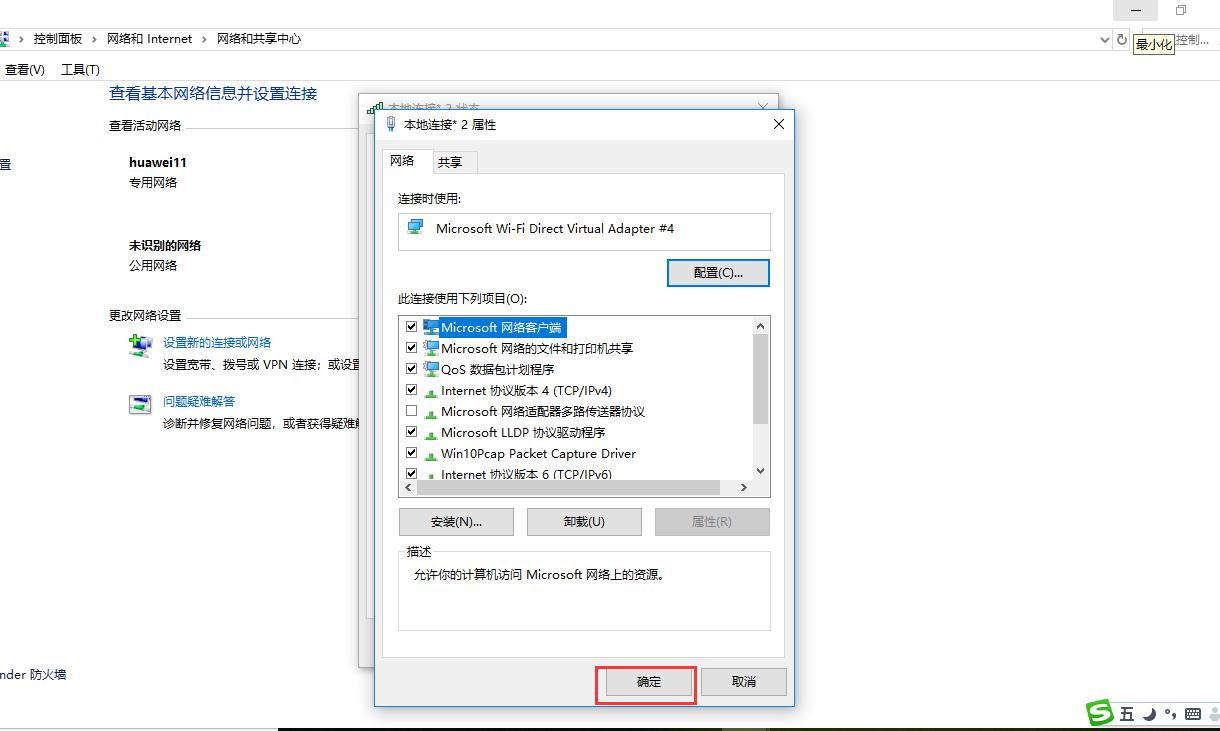Click the list's horizontal scrollbar thumb
The height and width of the screenshot is (731, 1220).
(567, 487)
